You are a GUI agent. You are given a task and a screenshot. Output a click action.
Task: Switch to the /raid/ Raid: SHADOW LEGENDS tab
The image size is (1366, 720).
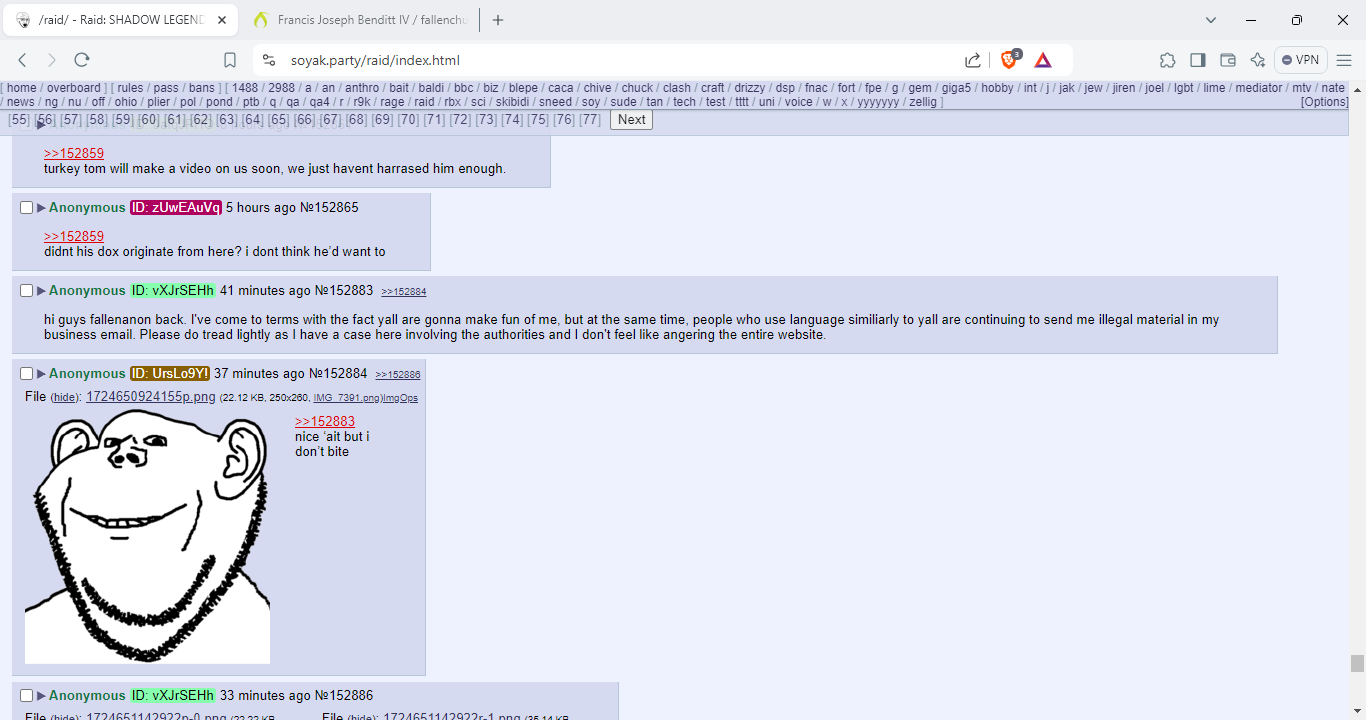coord(120,20)
